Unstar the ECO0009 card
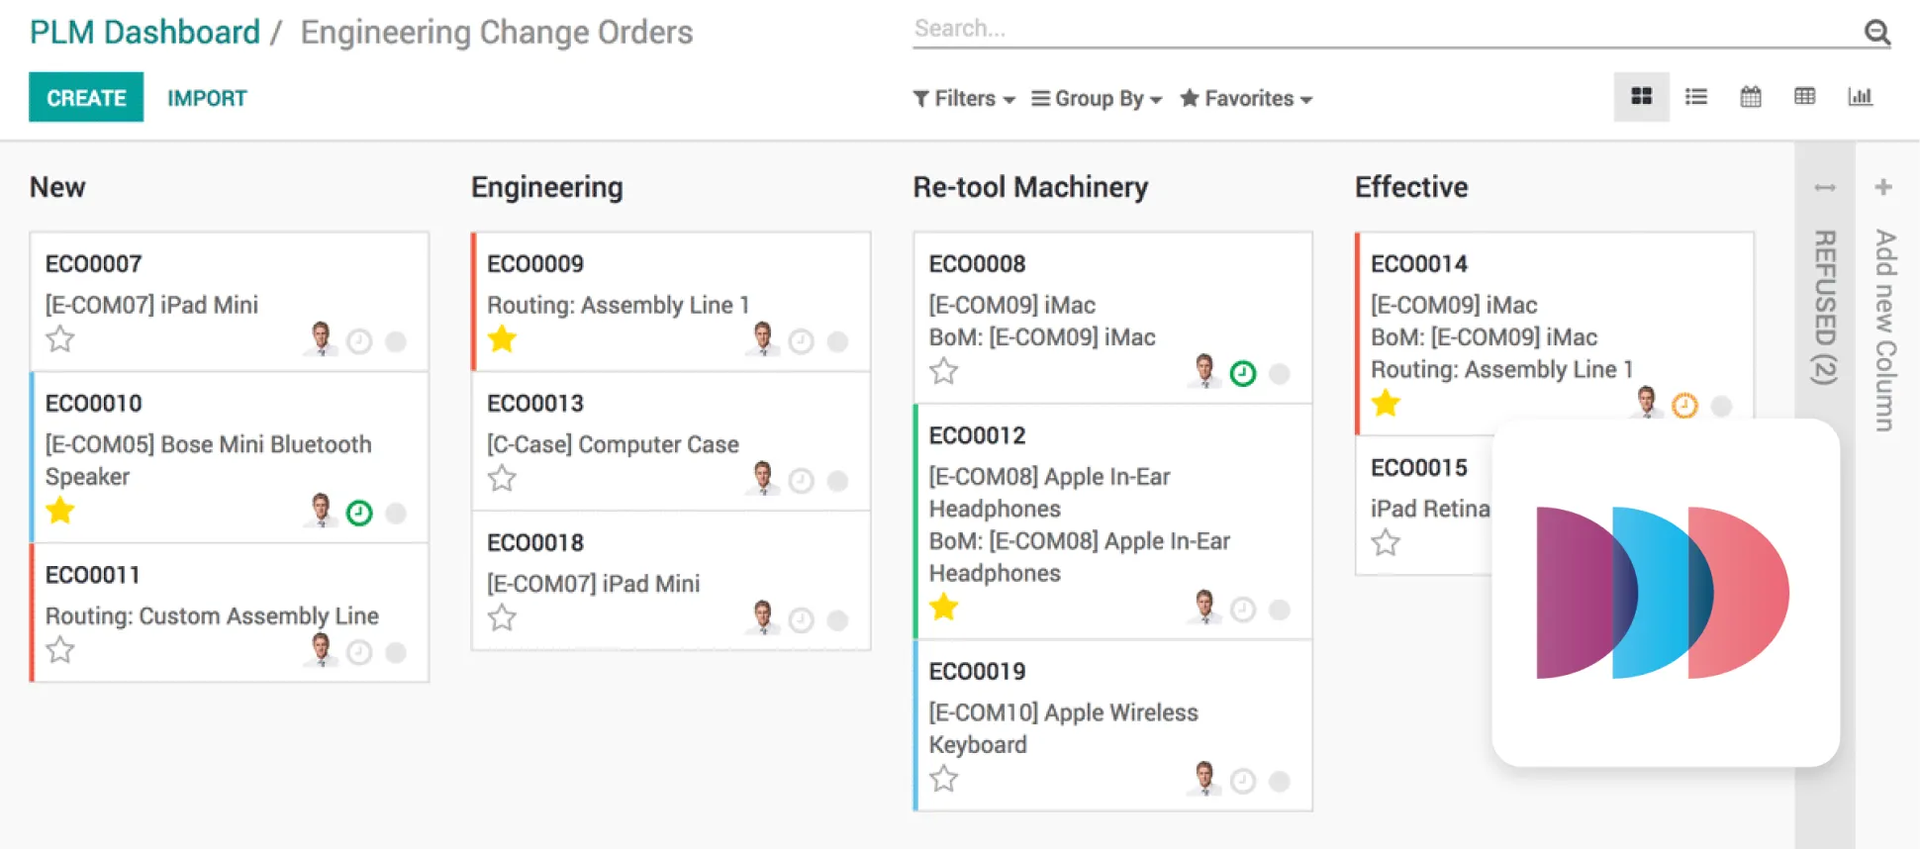This screenshot has width=1920, height=849. coord(502,339)
